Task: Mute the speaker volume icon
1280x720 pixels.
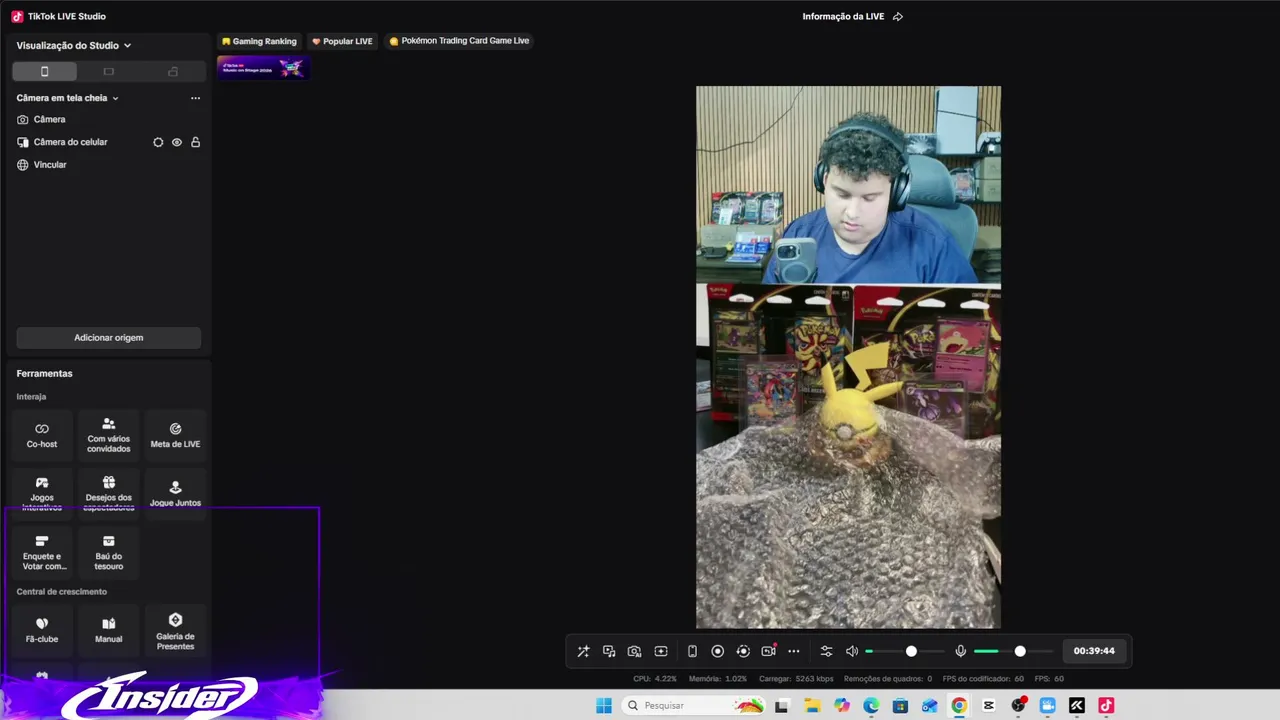Action: click(852, 651)
